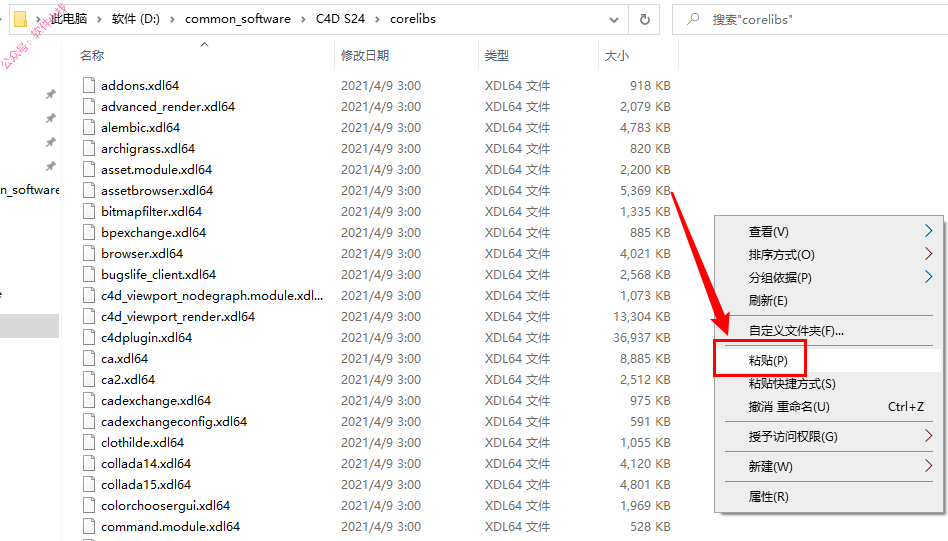Click the command.module.xdl64 file icon
The width and height of the screenshot is (948, 541).
coord(89,526)
